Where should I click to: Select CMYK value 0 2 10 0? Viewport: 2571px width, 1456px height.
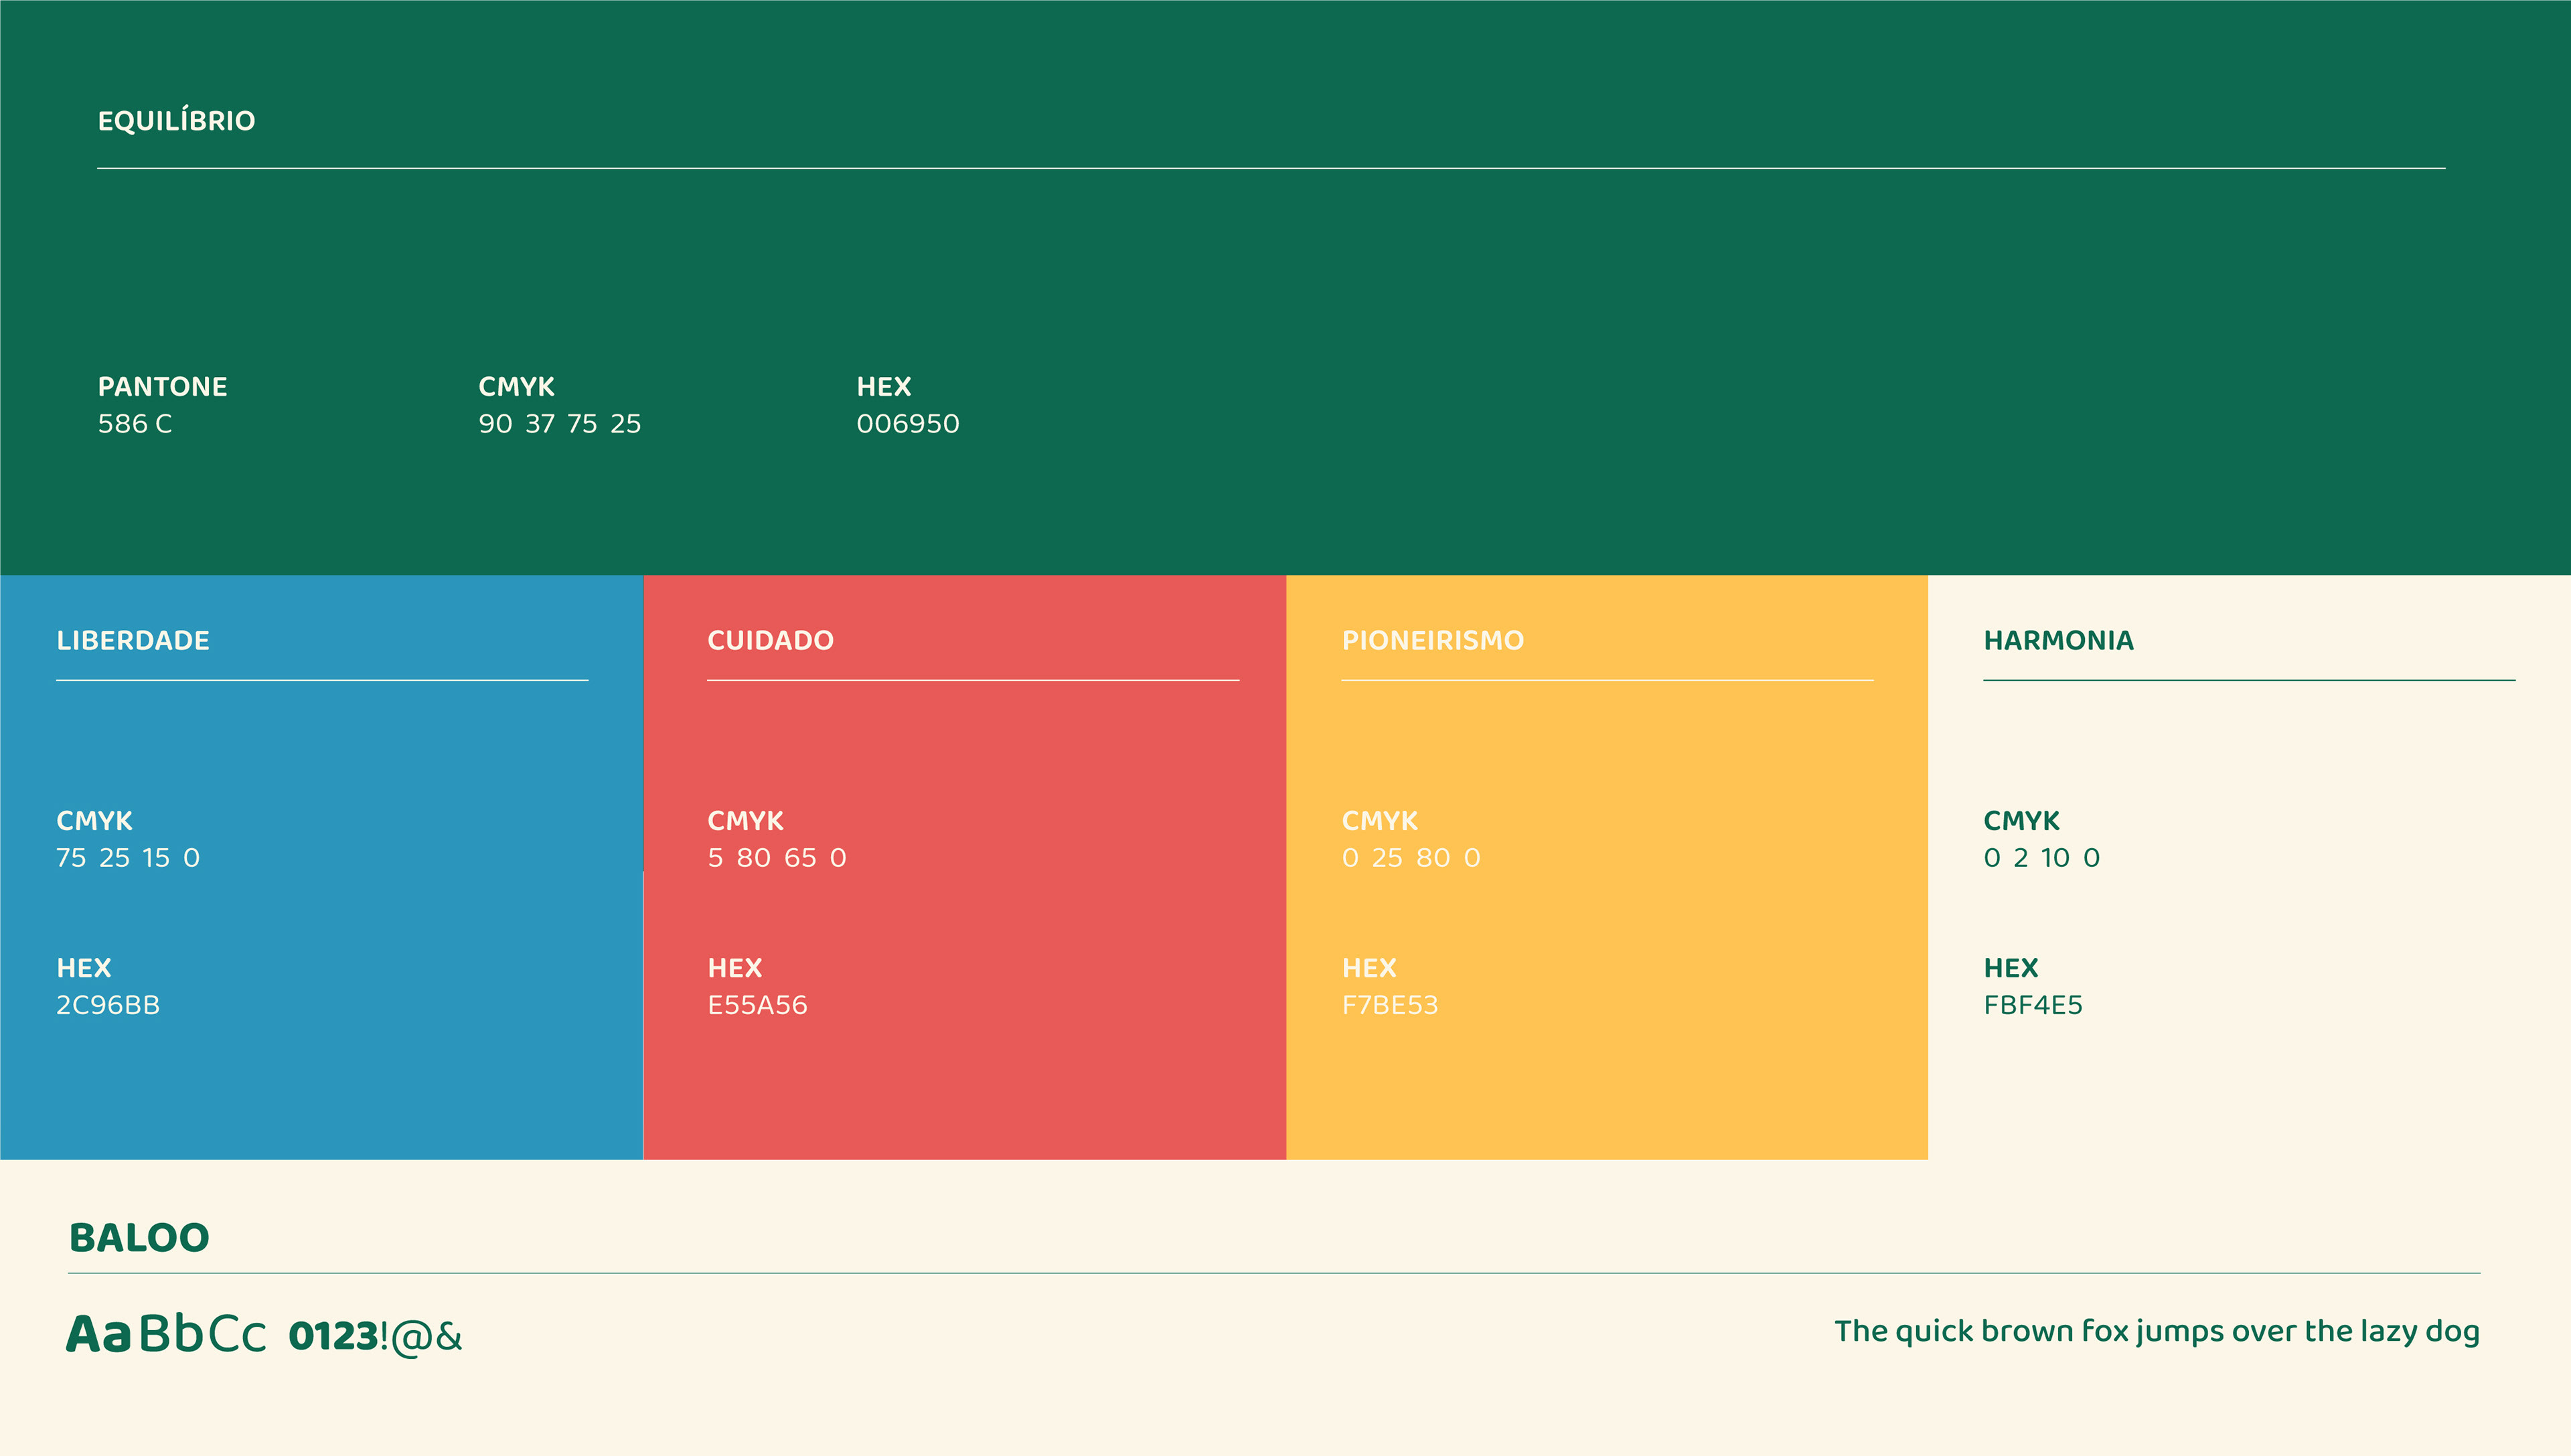tap(2042, 858)
